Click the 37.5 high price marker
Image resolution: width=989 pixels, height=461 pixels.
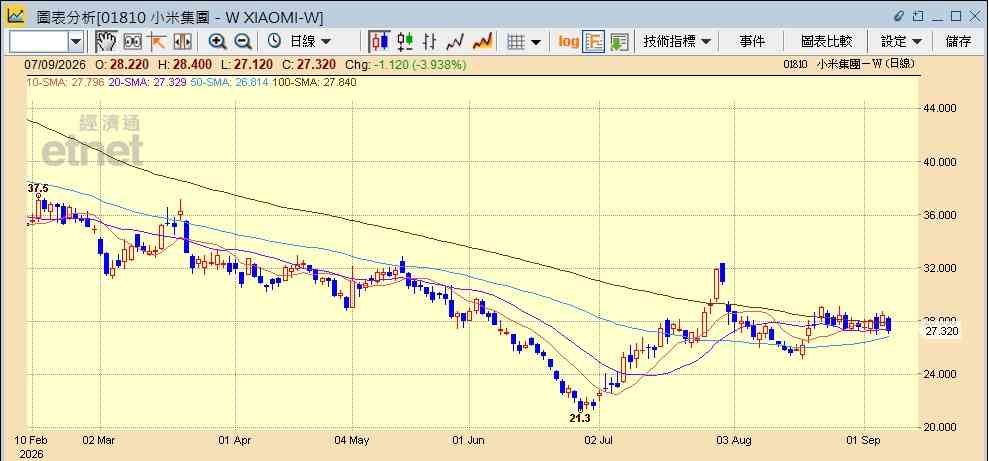tap(38, 188)
